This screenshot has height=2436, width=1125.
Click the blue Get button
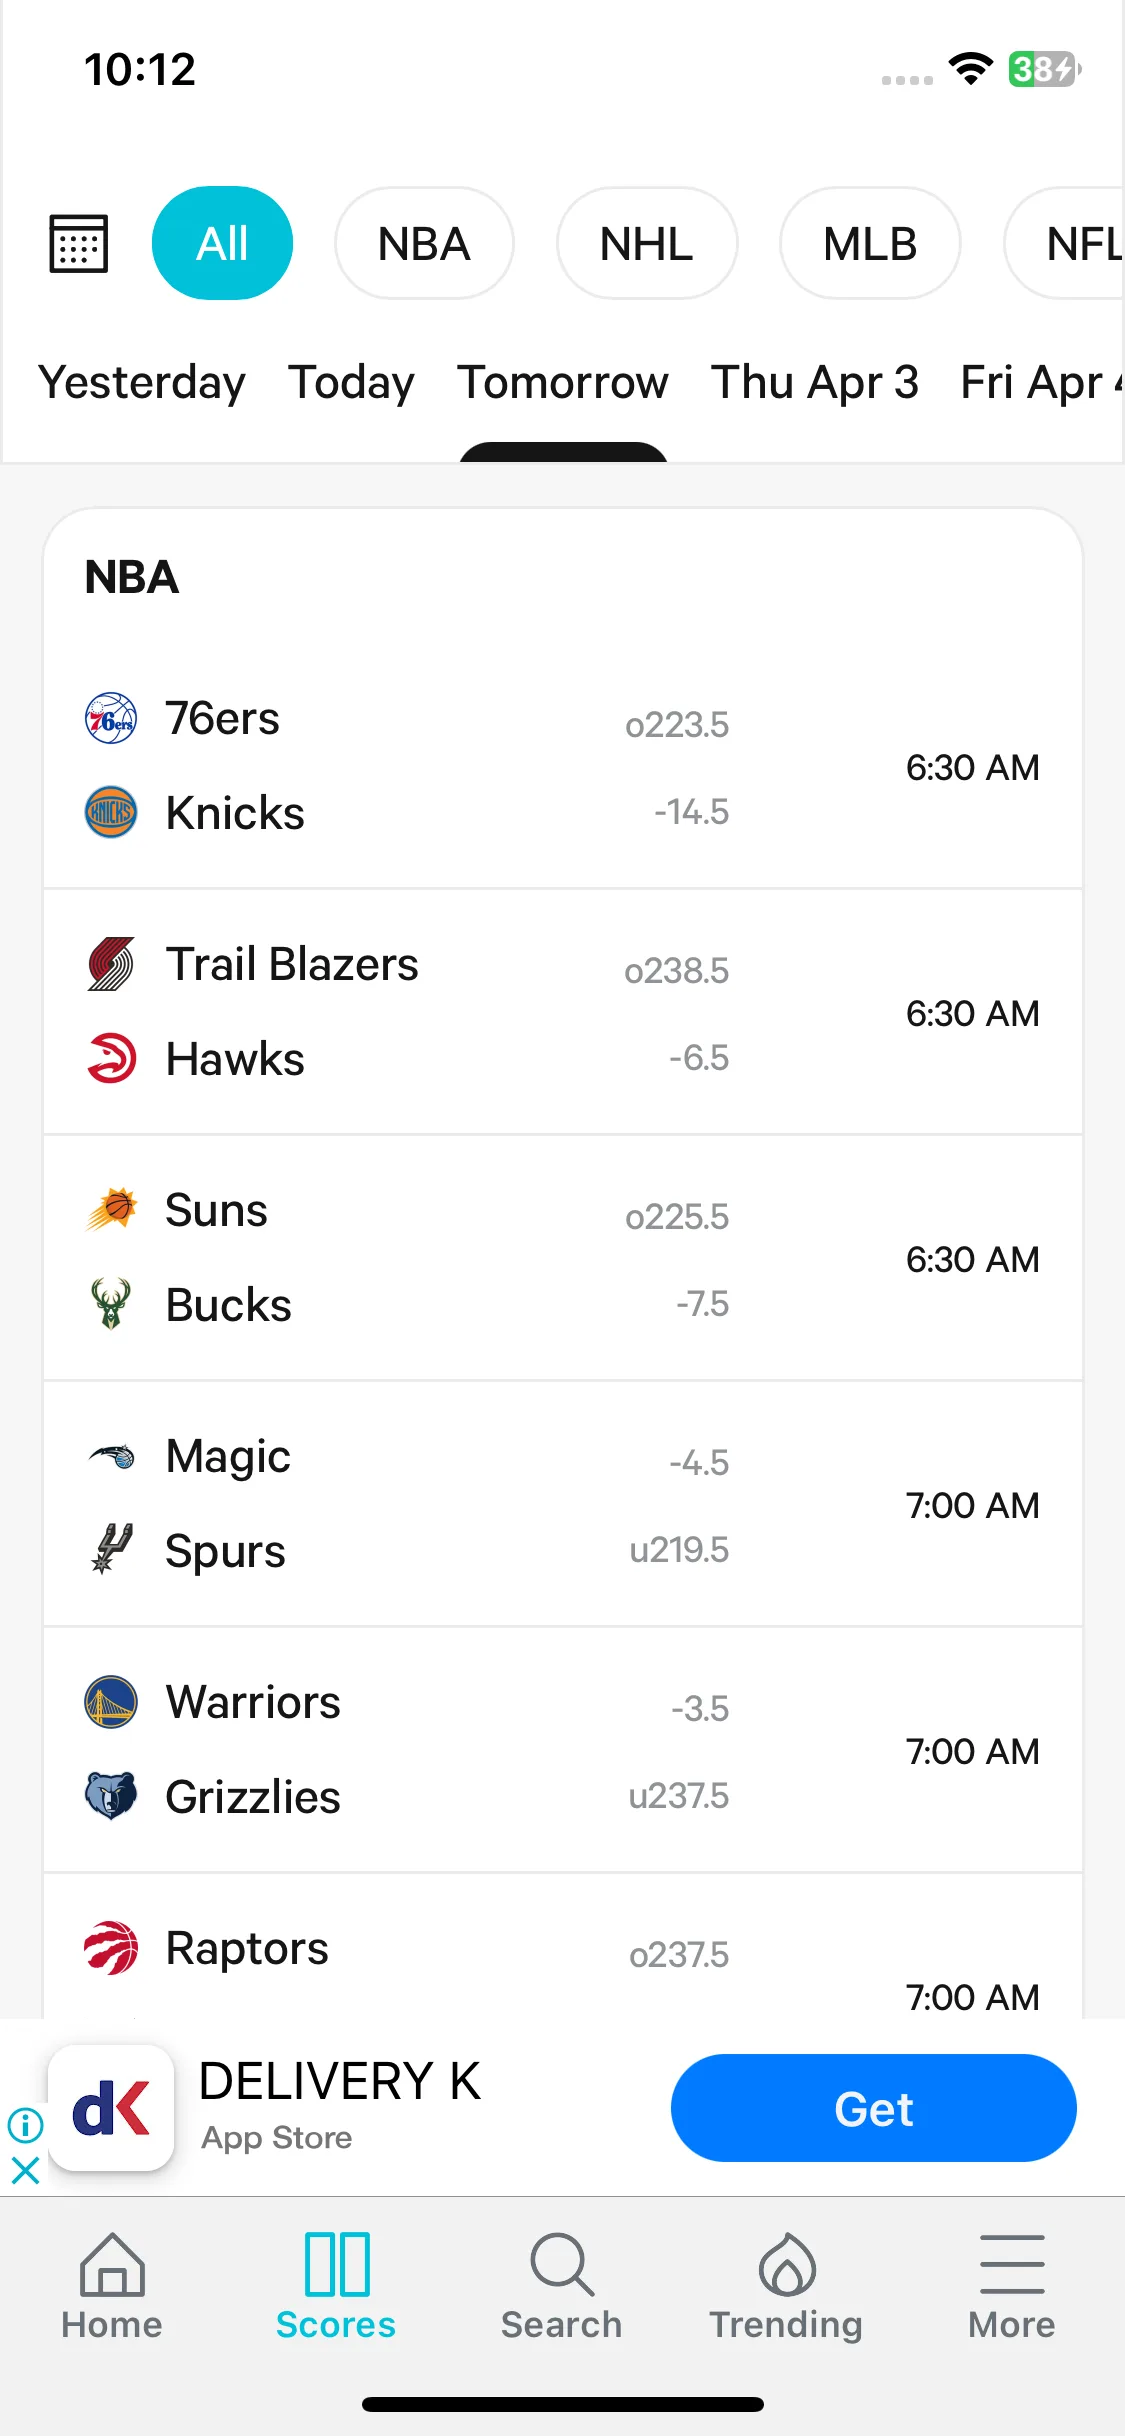pos(874,2108)
